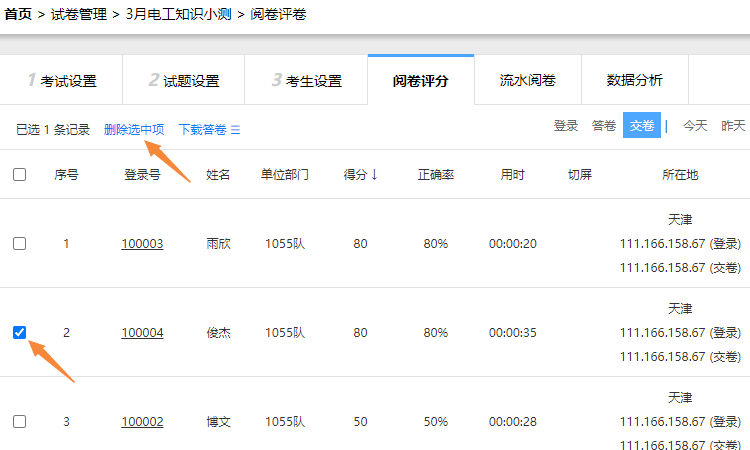Open login number 100002 link

point(142,422)
